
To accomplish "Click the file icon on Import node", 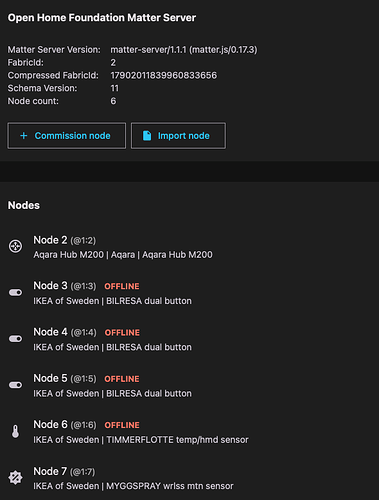I will 147,136.
